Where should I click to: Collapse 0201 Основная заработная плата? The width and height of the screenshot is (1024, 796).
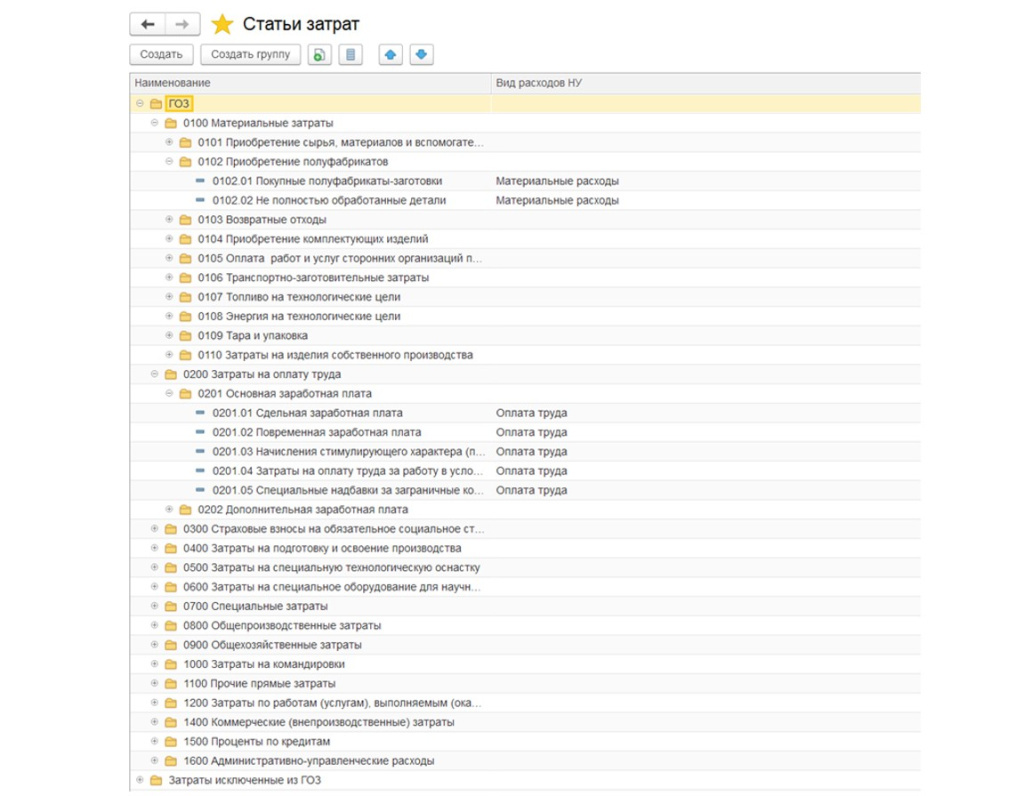click(x=169, y=394)
